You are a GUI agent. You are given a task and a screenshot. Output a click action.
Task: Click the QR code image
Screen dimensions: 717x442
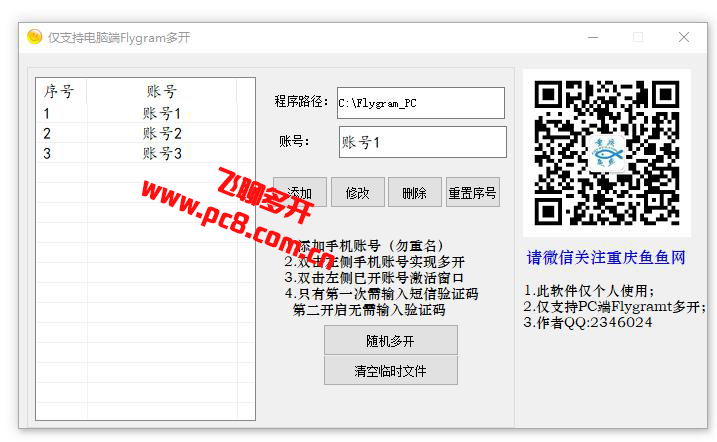click(x=607, y=153)
